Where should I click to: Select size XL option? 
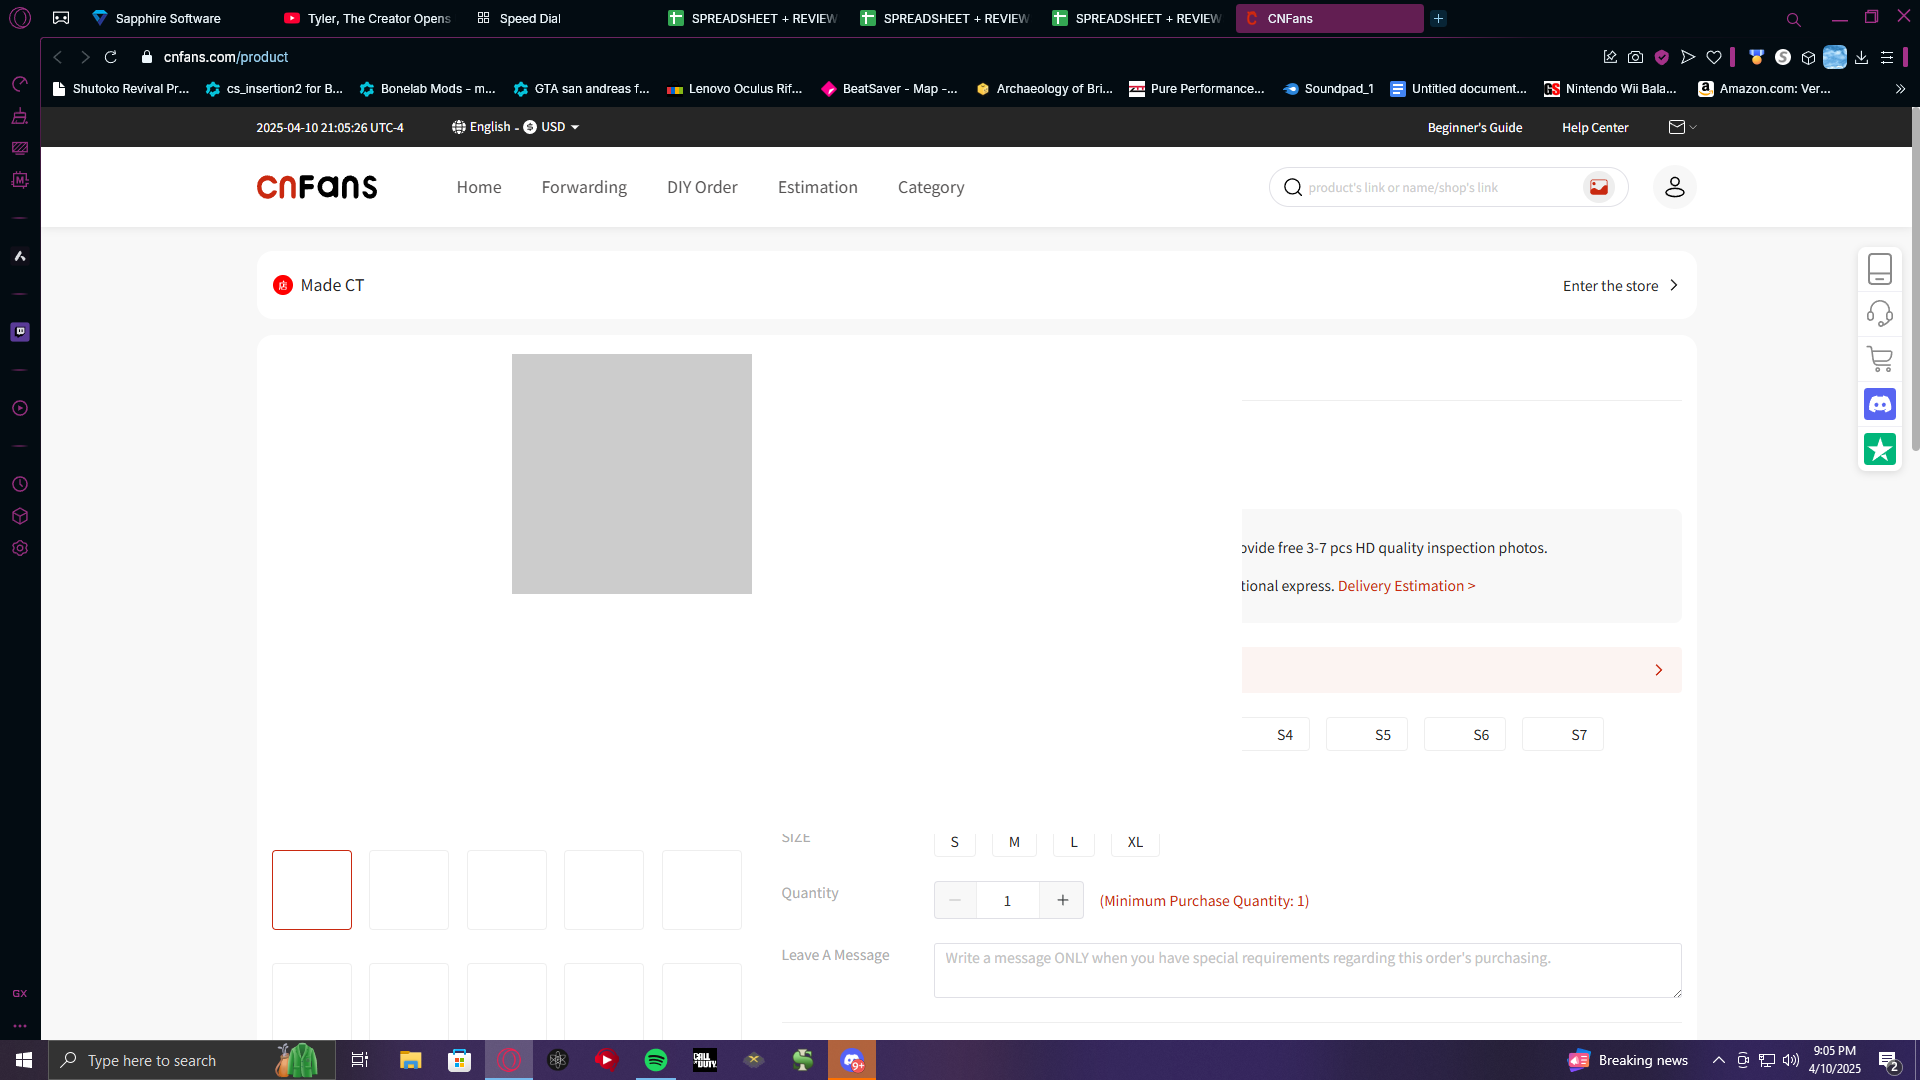point(1135,842)
